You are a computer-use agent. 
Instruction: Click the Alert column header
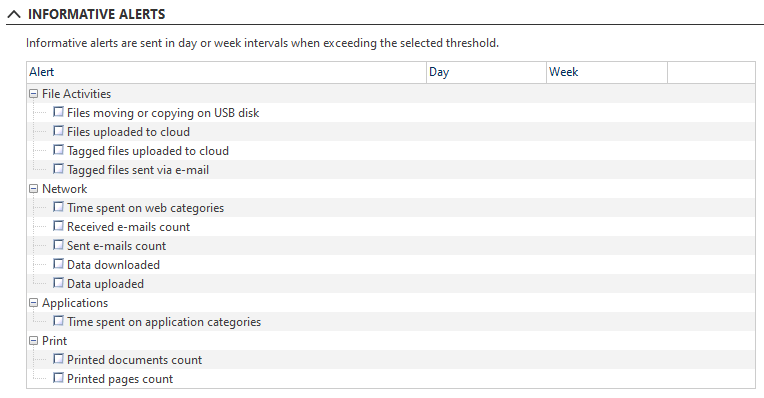227,72
